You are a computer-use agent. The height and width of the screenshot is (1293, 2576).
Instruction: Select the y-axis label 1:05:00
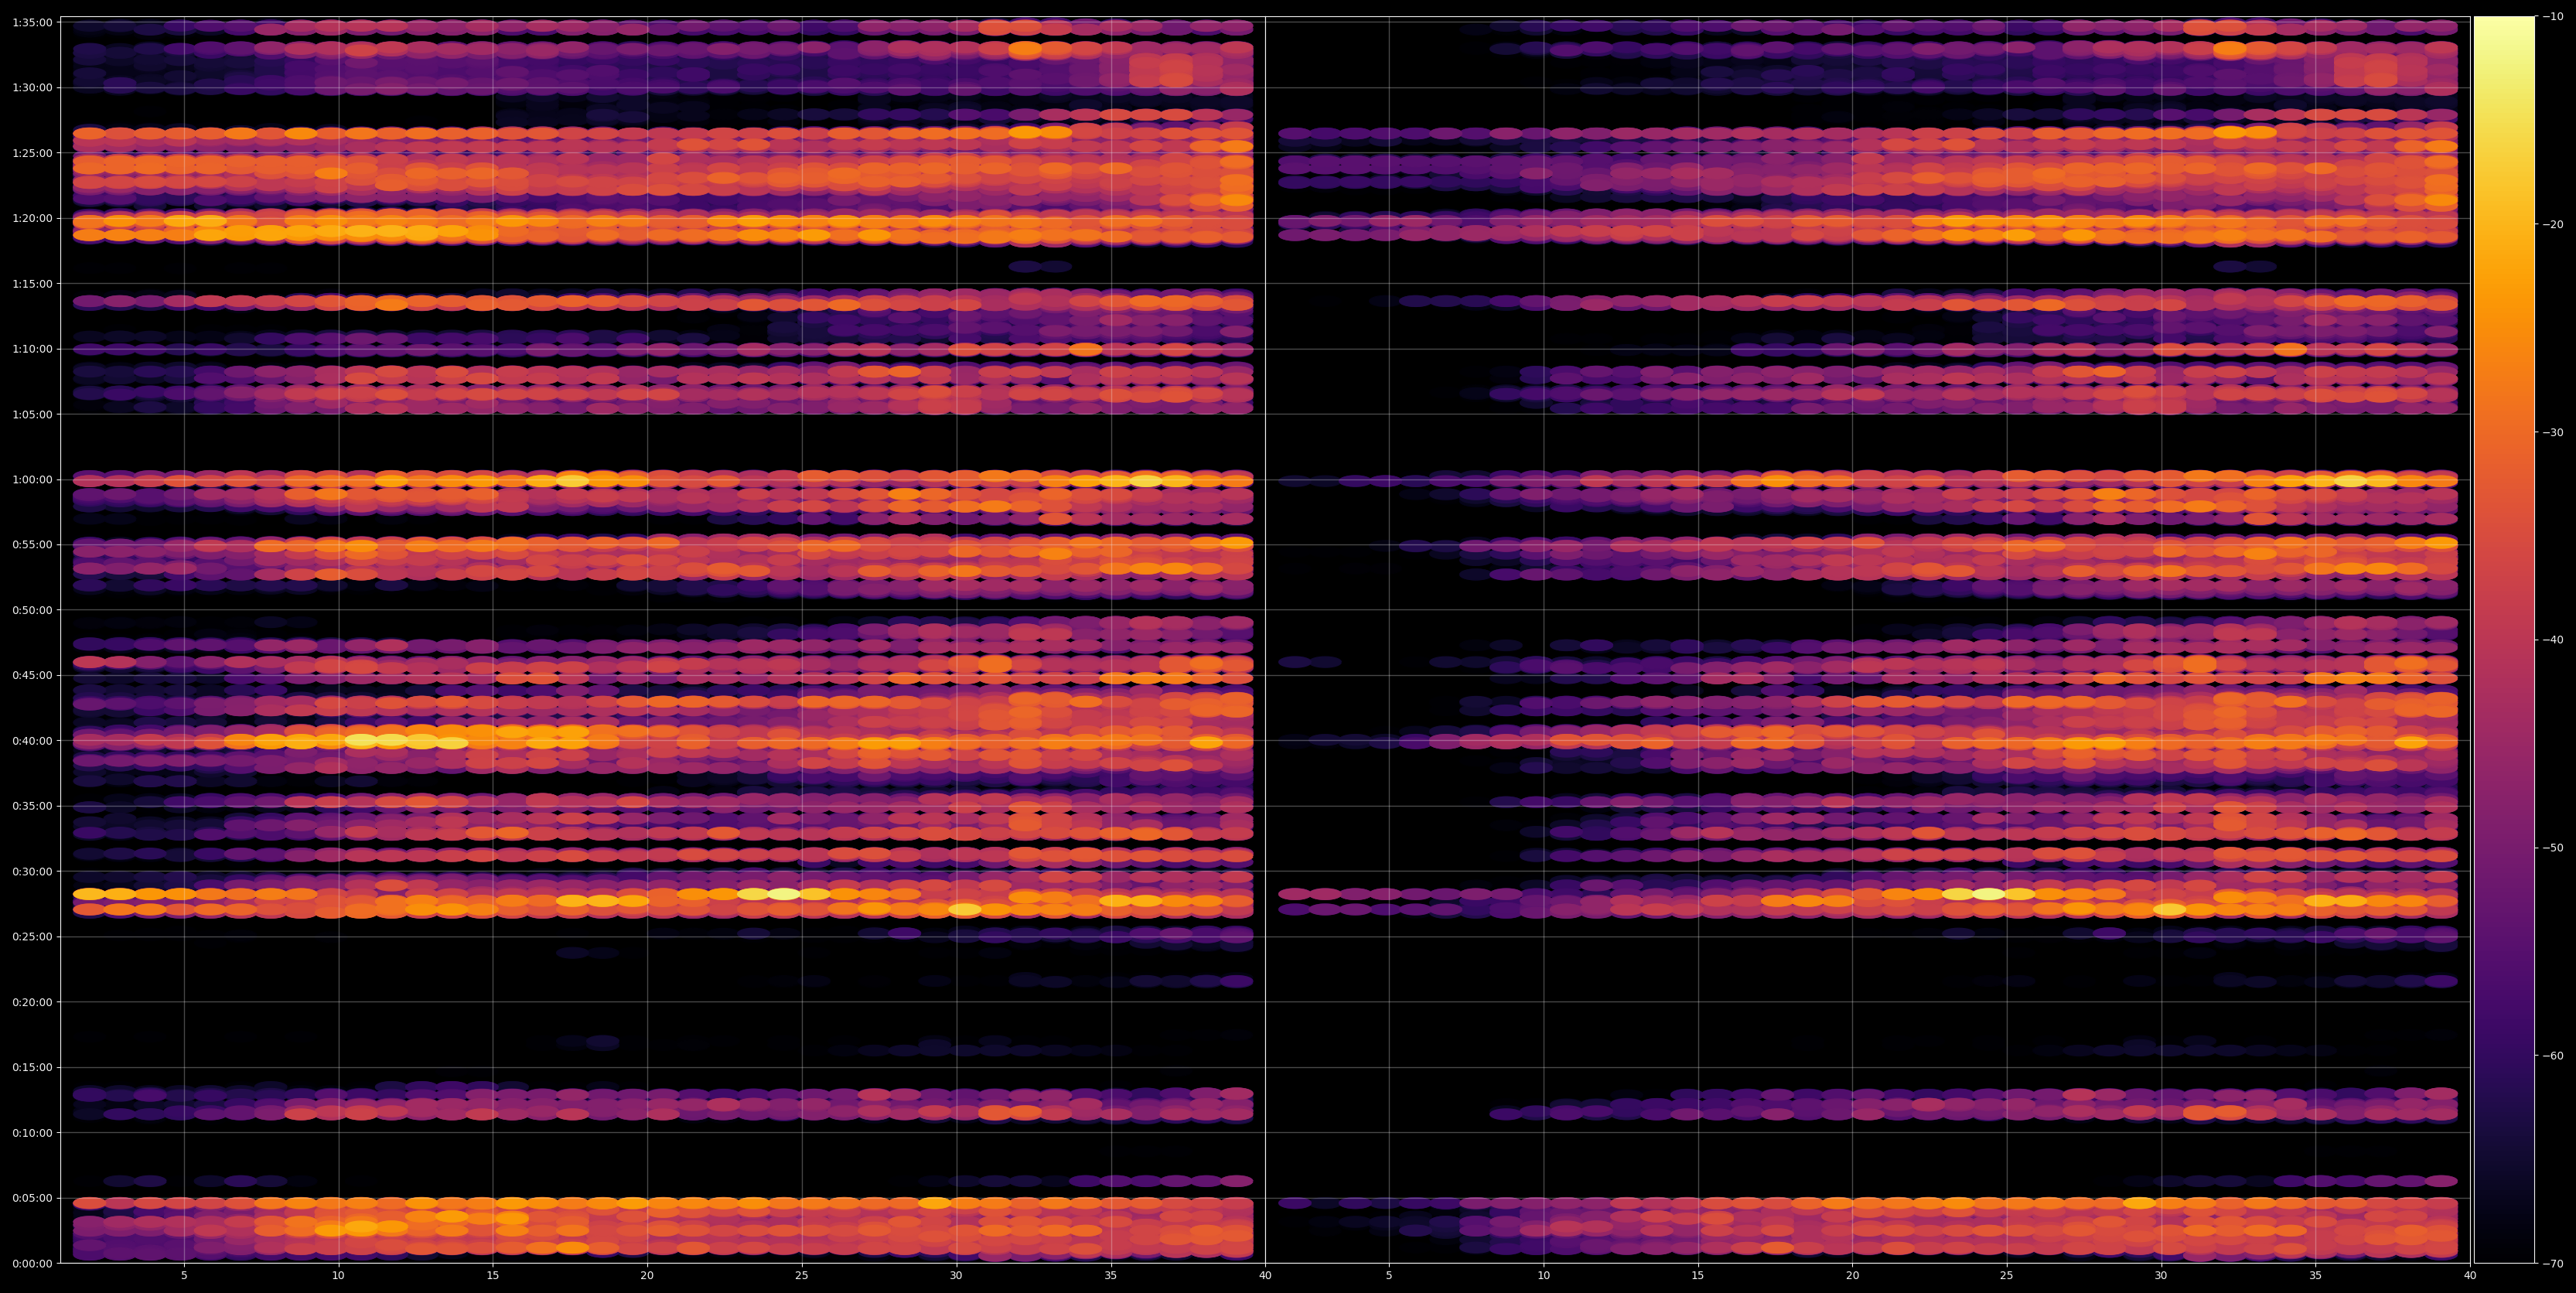(x=32, y=414)
